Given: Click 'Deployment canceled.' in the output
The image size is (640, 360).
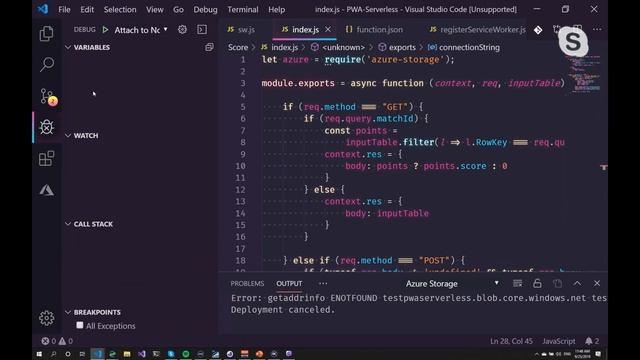Looking at the screenshot, I should click(282, 309).
